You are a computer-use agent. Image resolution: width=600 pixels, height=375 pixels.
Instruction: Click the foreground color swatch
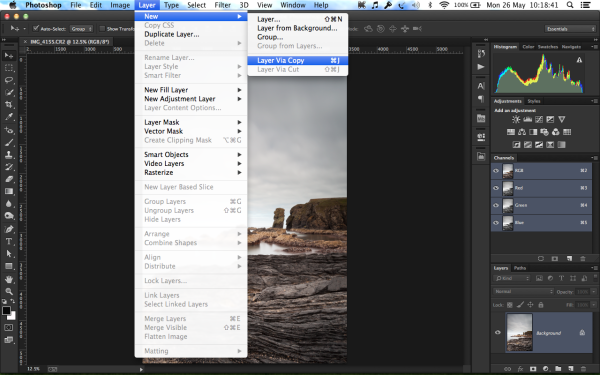pos(6,311)
